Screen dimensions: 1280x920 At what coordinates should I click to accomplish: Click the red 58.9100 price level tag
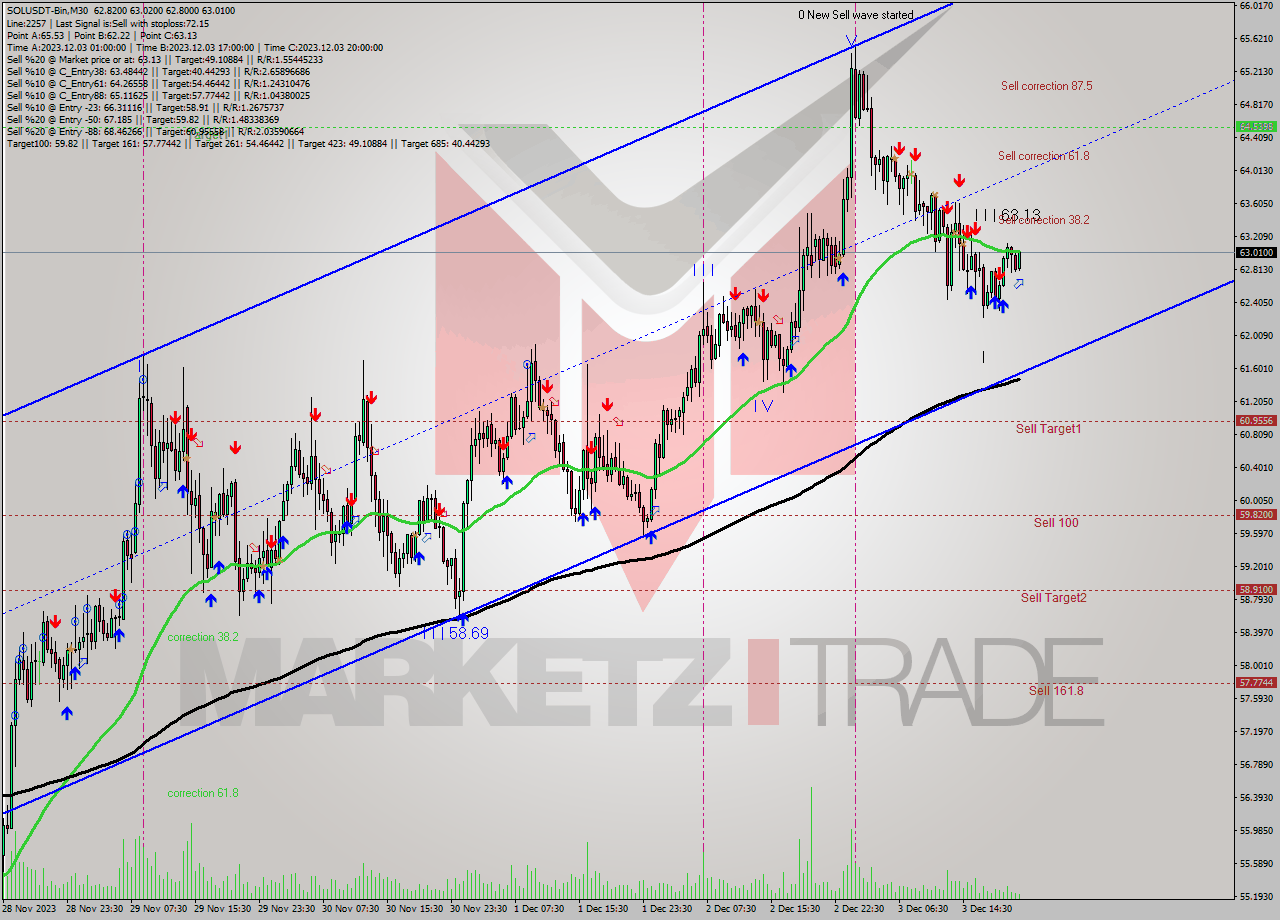tap(1257, 590)
